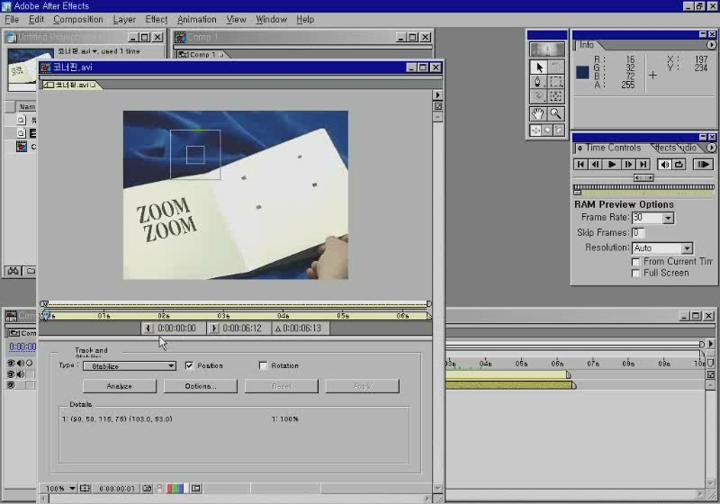
Task: Open the View menu
Action: pyautogui.click(x=236, y=20)
